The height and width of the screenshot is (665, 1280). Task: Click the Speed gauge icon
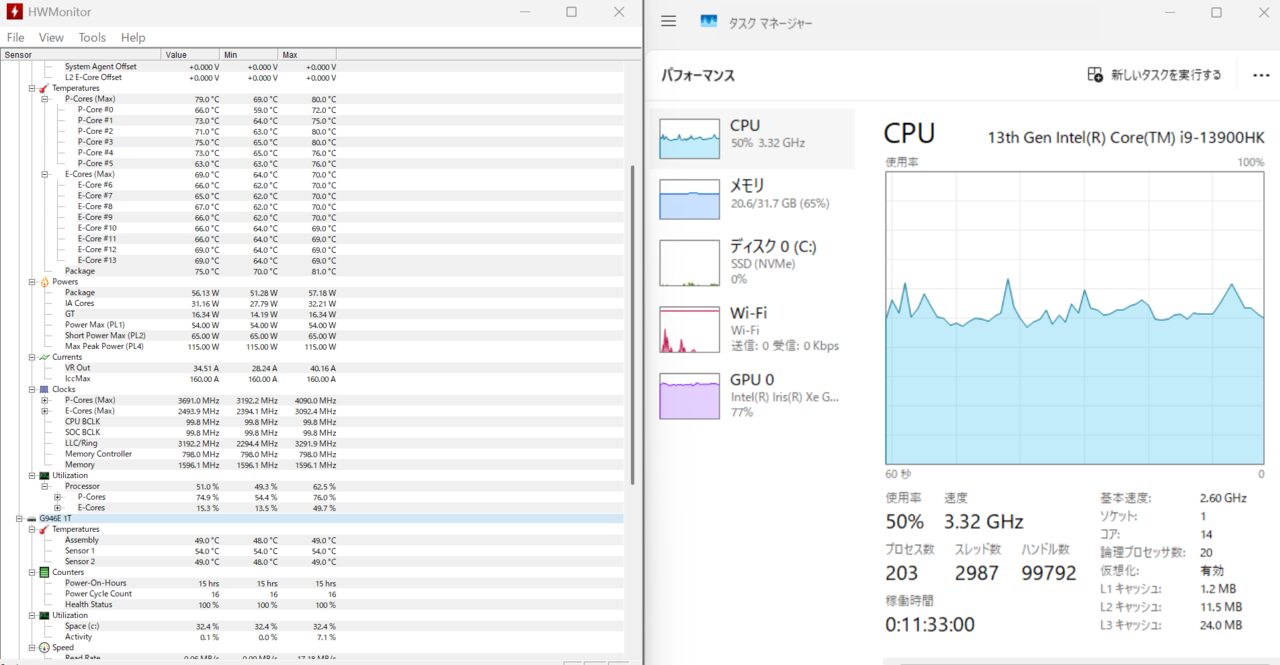(43, 648)
